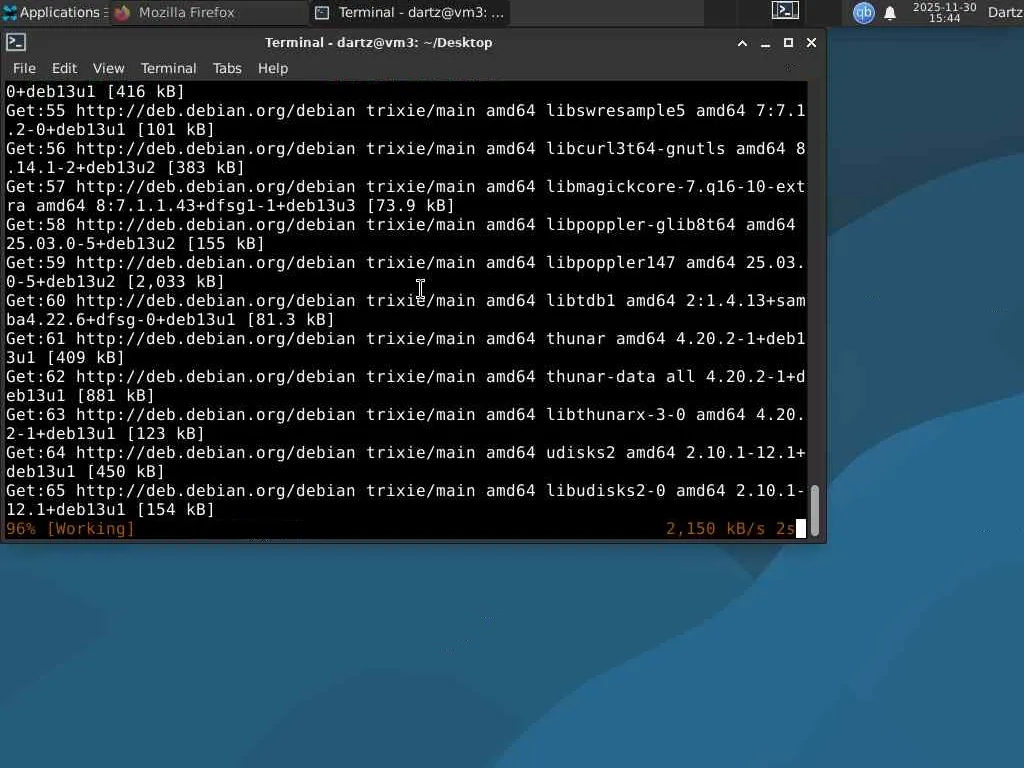
Task: Open the Dartz user menu
Action: pos(1005,12)
